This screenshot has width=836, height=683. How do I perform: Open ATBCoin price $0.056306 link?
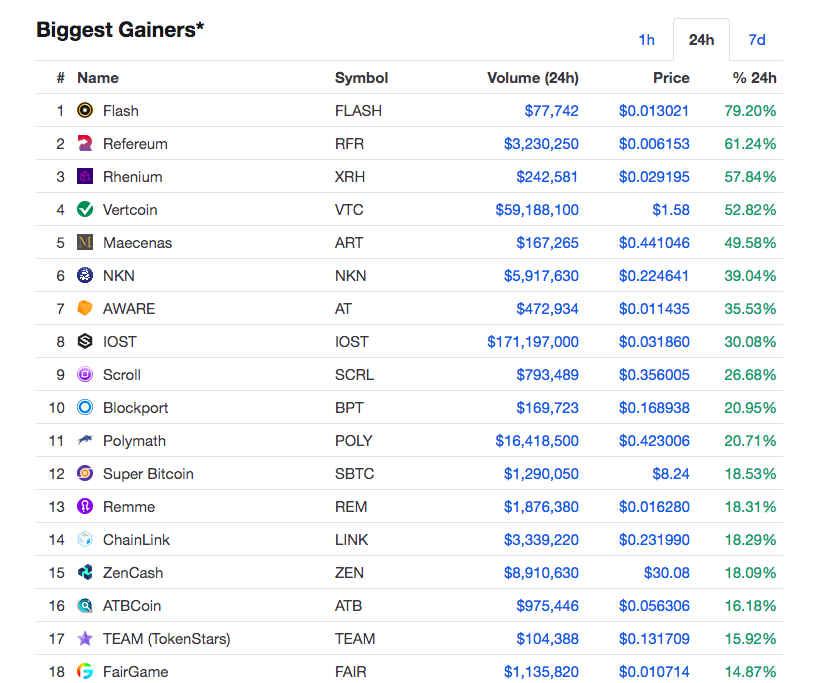[x=654, y=606]
